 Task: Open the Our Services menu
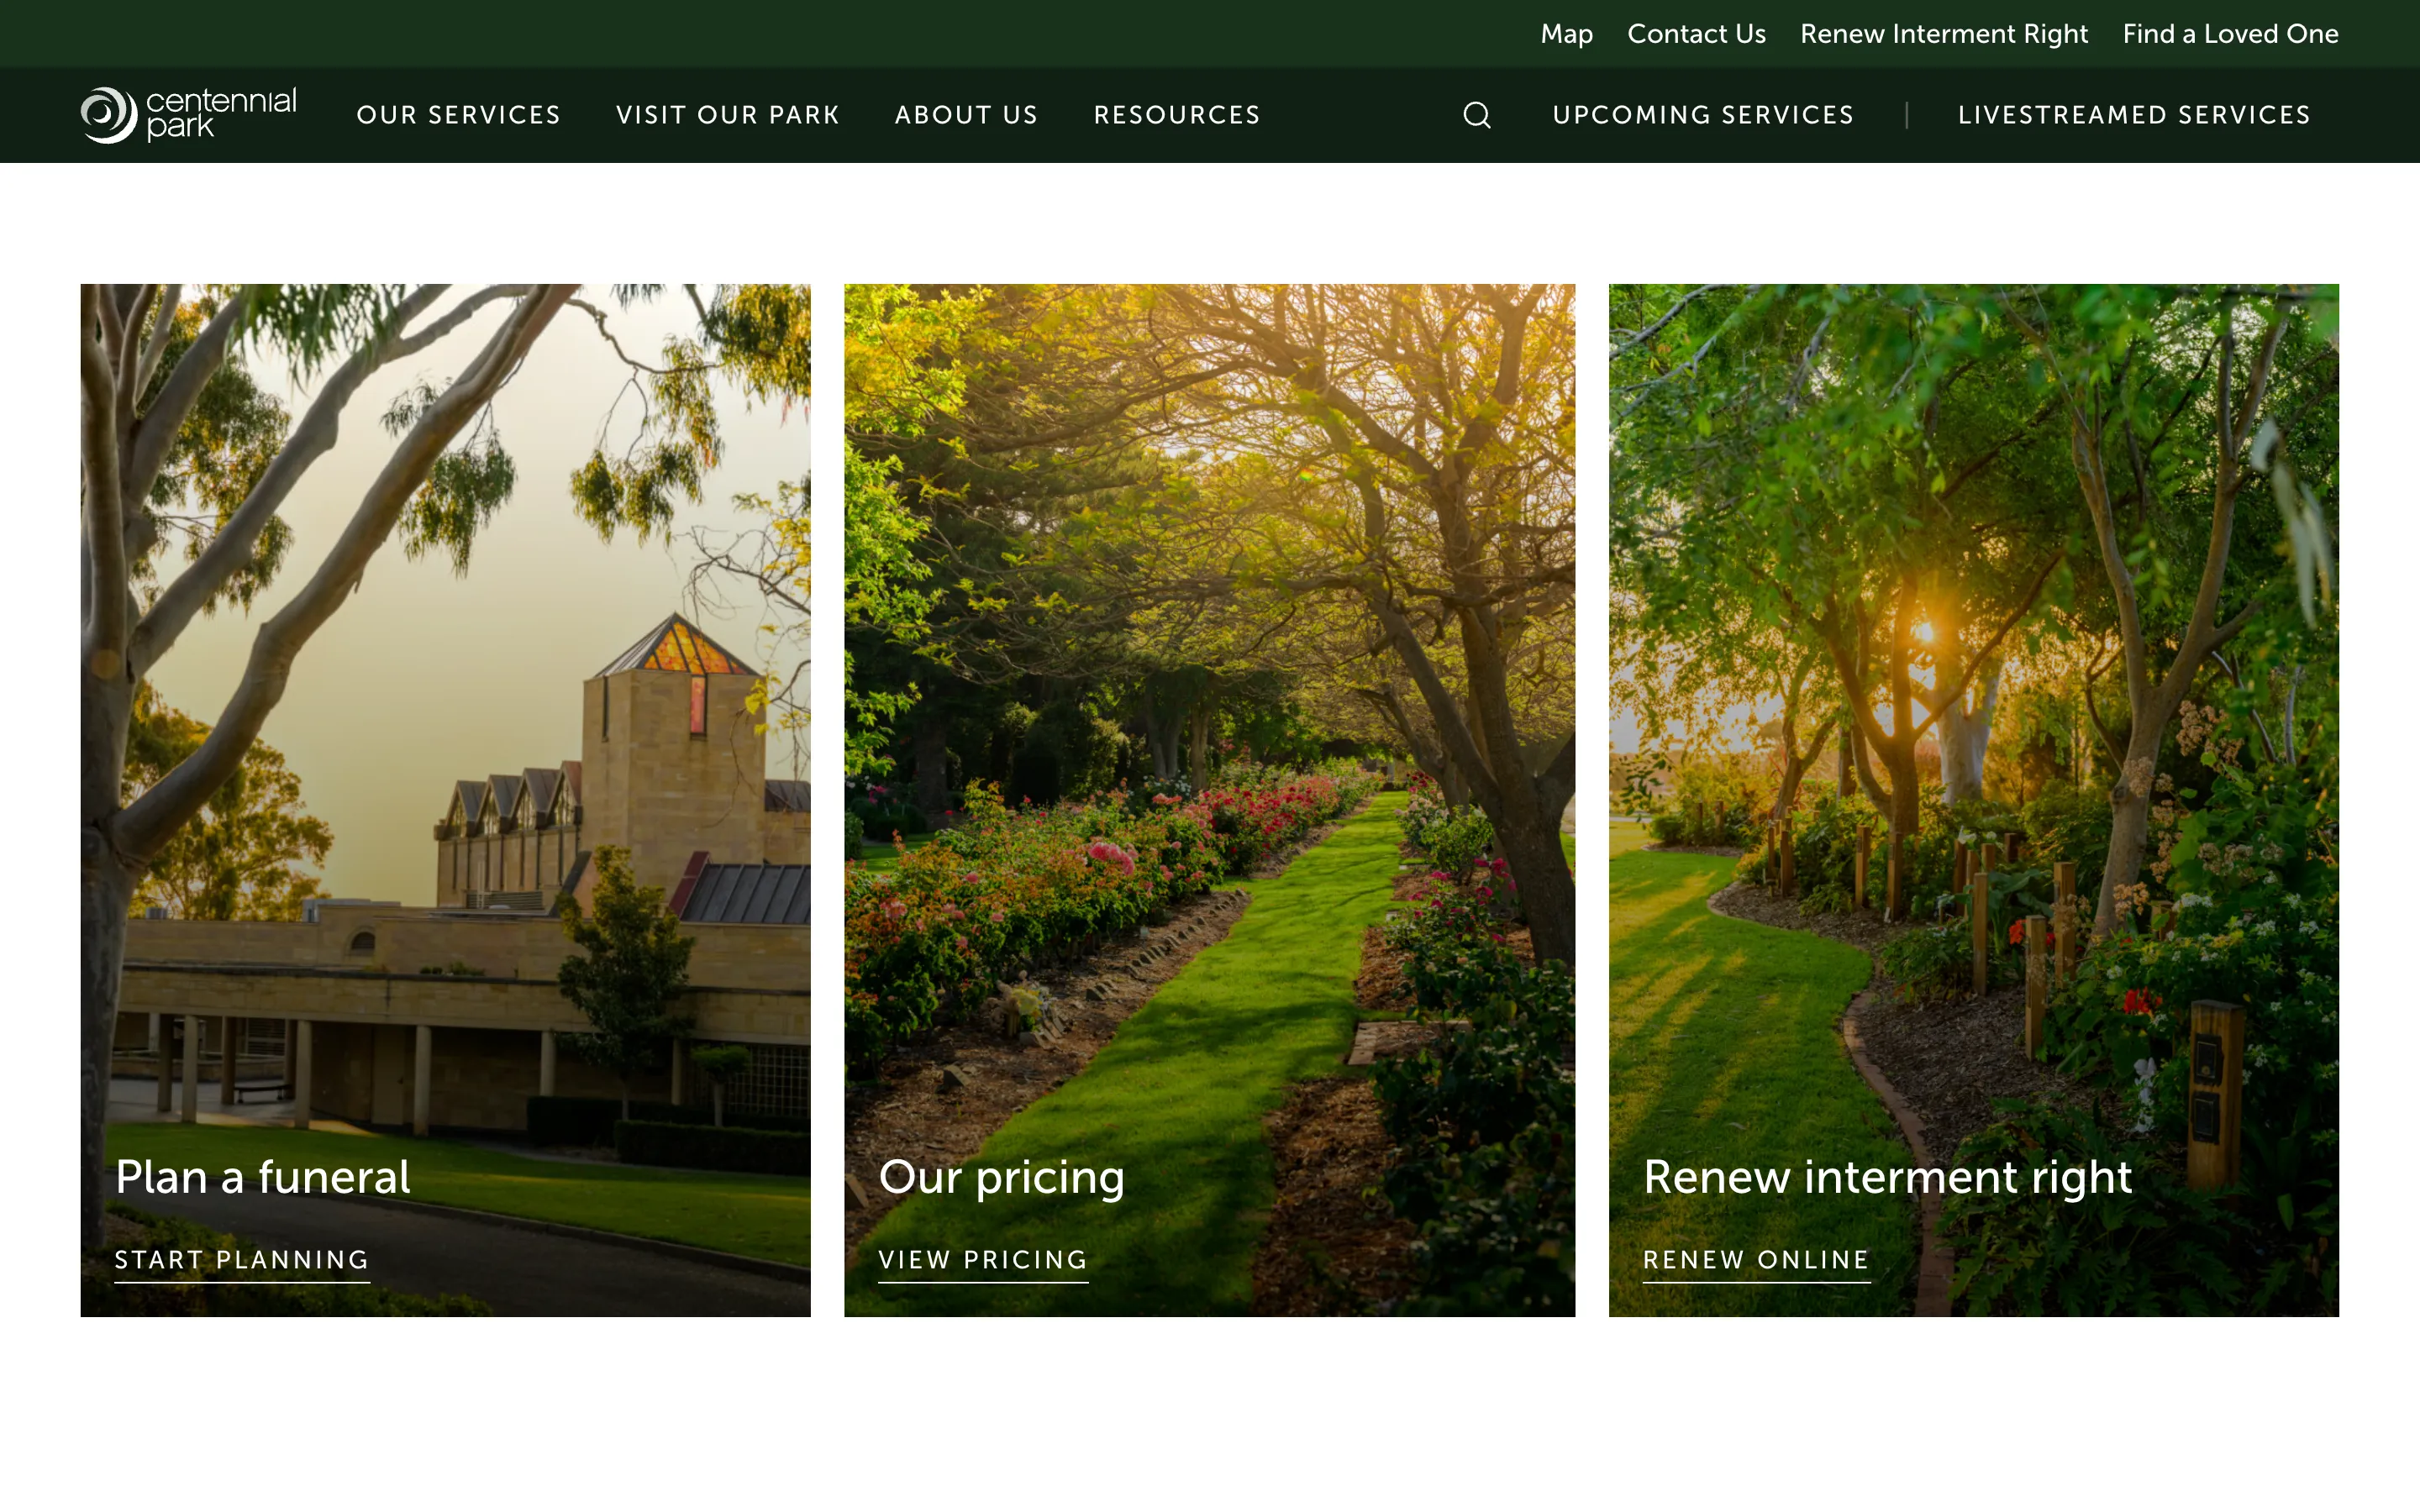pos(458,115)
